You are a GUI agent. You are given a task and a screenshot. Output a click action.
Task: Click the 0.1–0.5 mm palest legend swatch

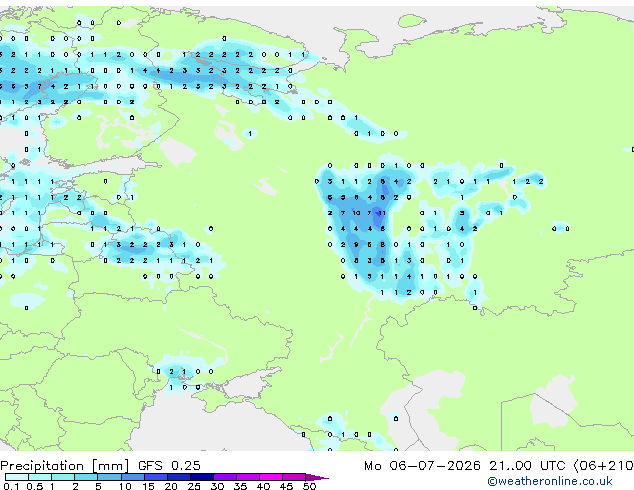pyautogui.click(x=17, y=477)
